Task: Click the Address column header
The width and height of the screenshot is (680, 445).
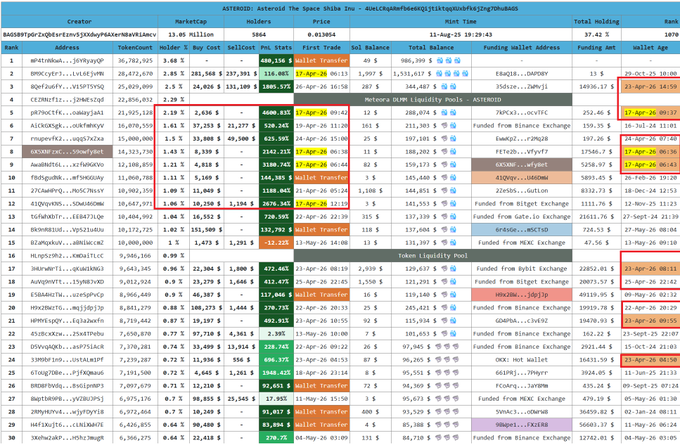Action: [x=67, y=48]
